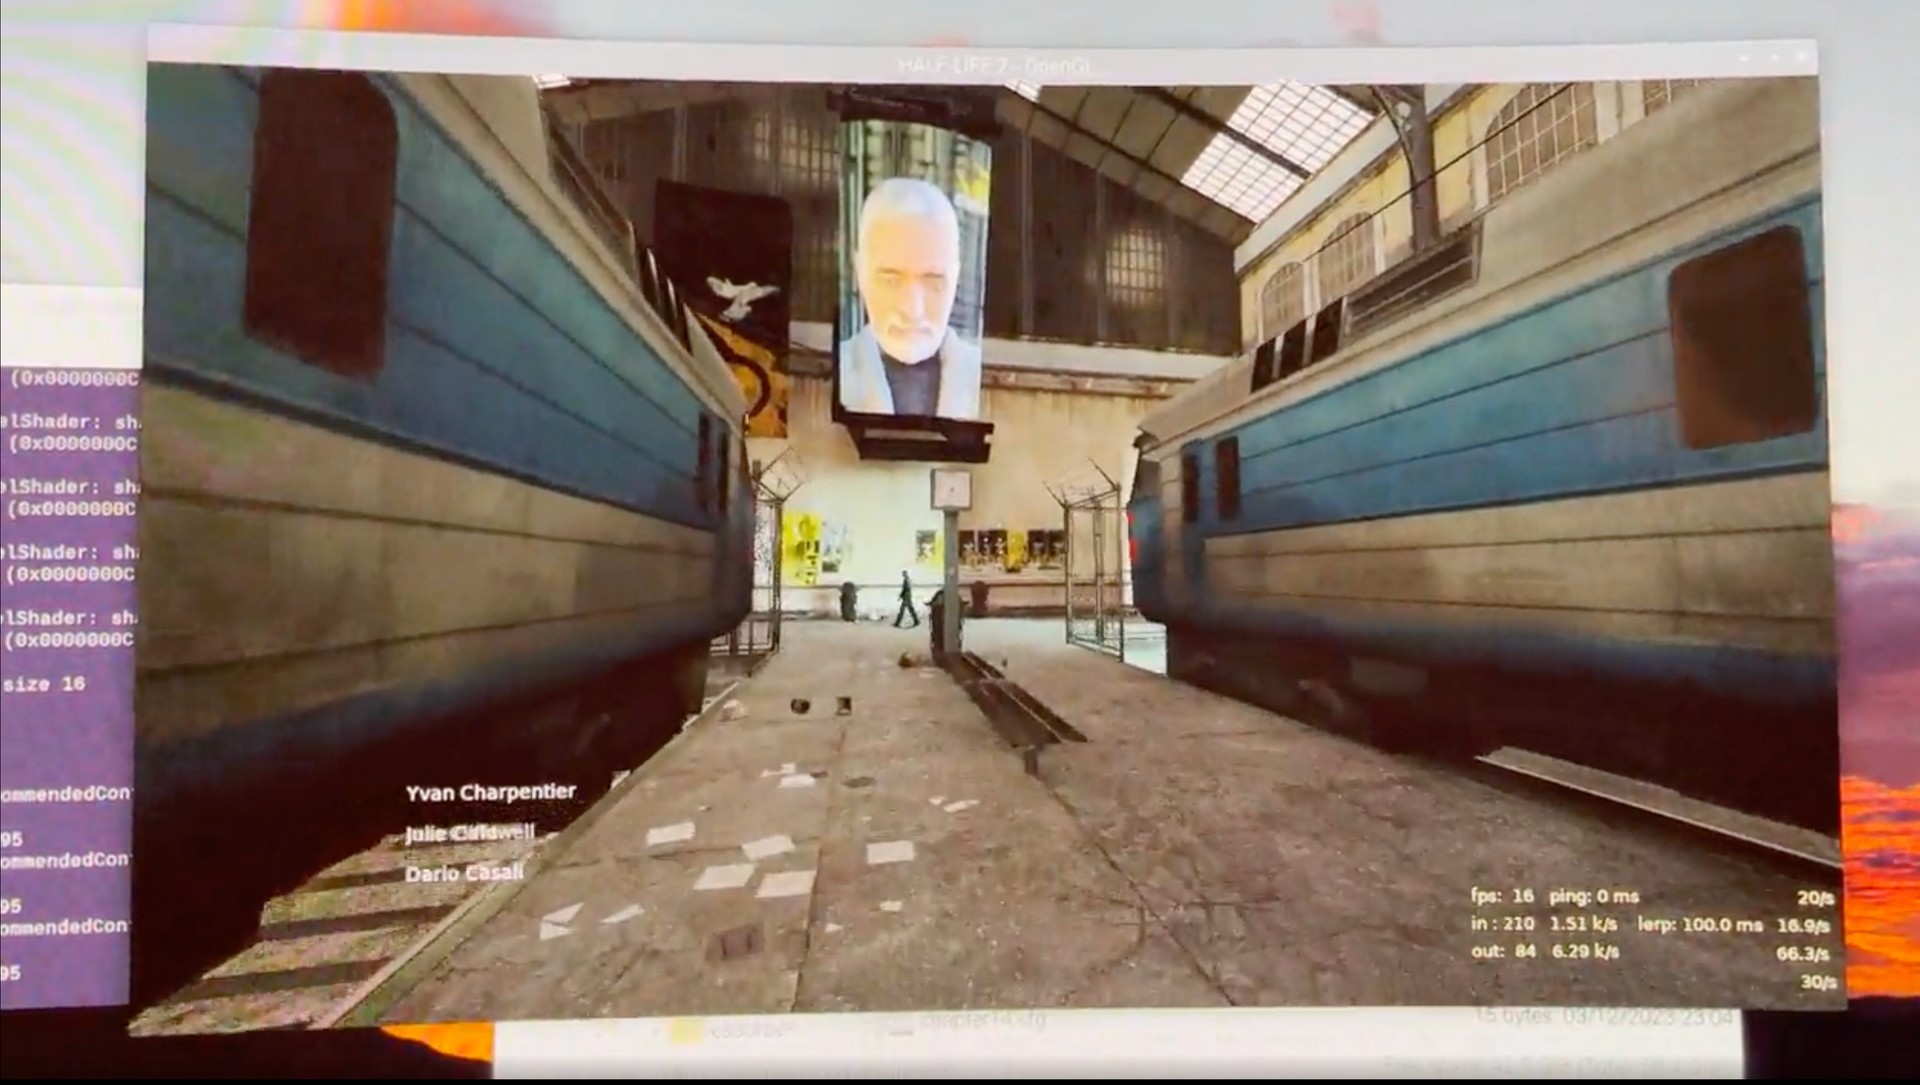Click the 'ping: 0 ms' readout
The width and height of the screenshot is (1920, 1085).
1594,896
